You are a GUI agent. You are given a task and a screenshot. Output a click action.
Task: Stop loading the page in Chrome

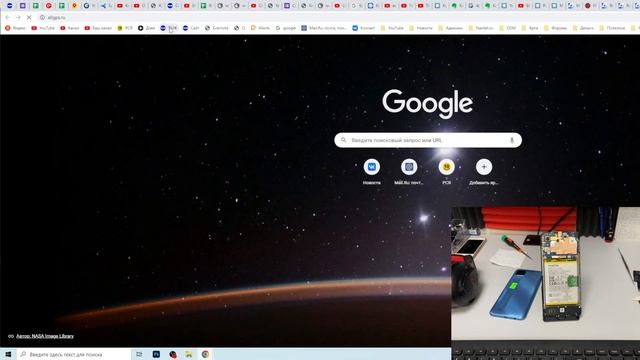point(29,18)
